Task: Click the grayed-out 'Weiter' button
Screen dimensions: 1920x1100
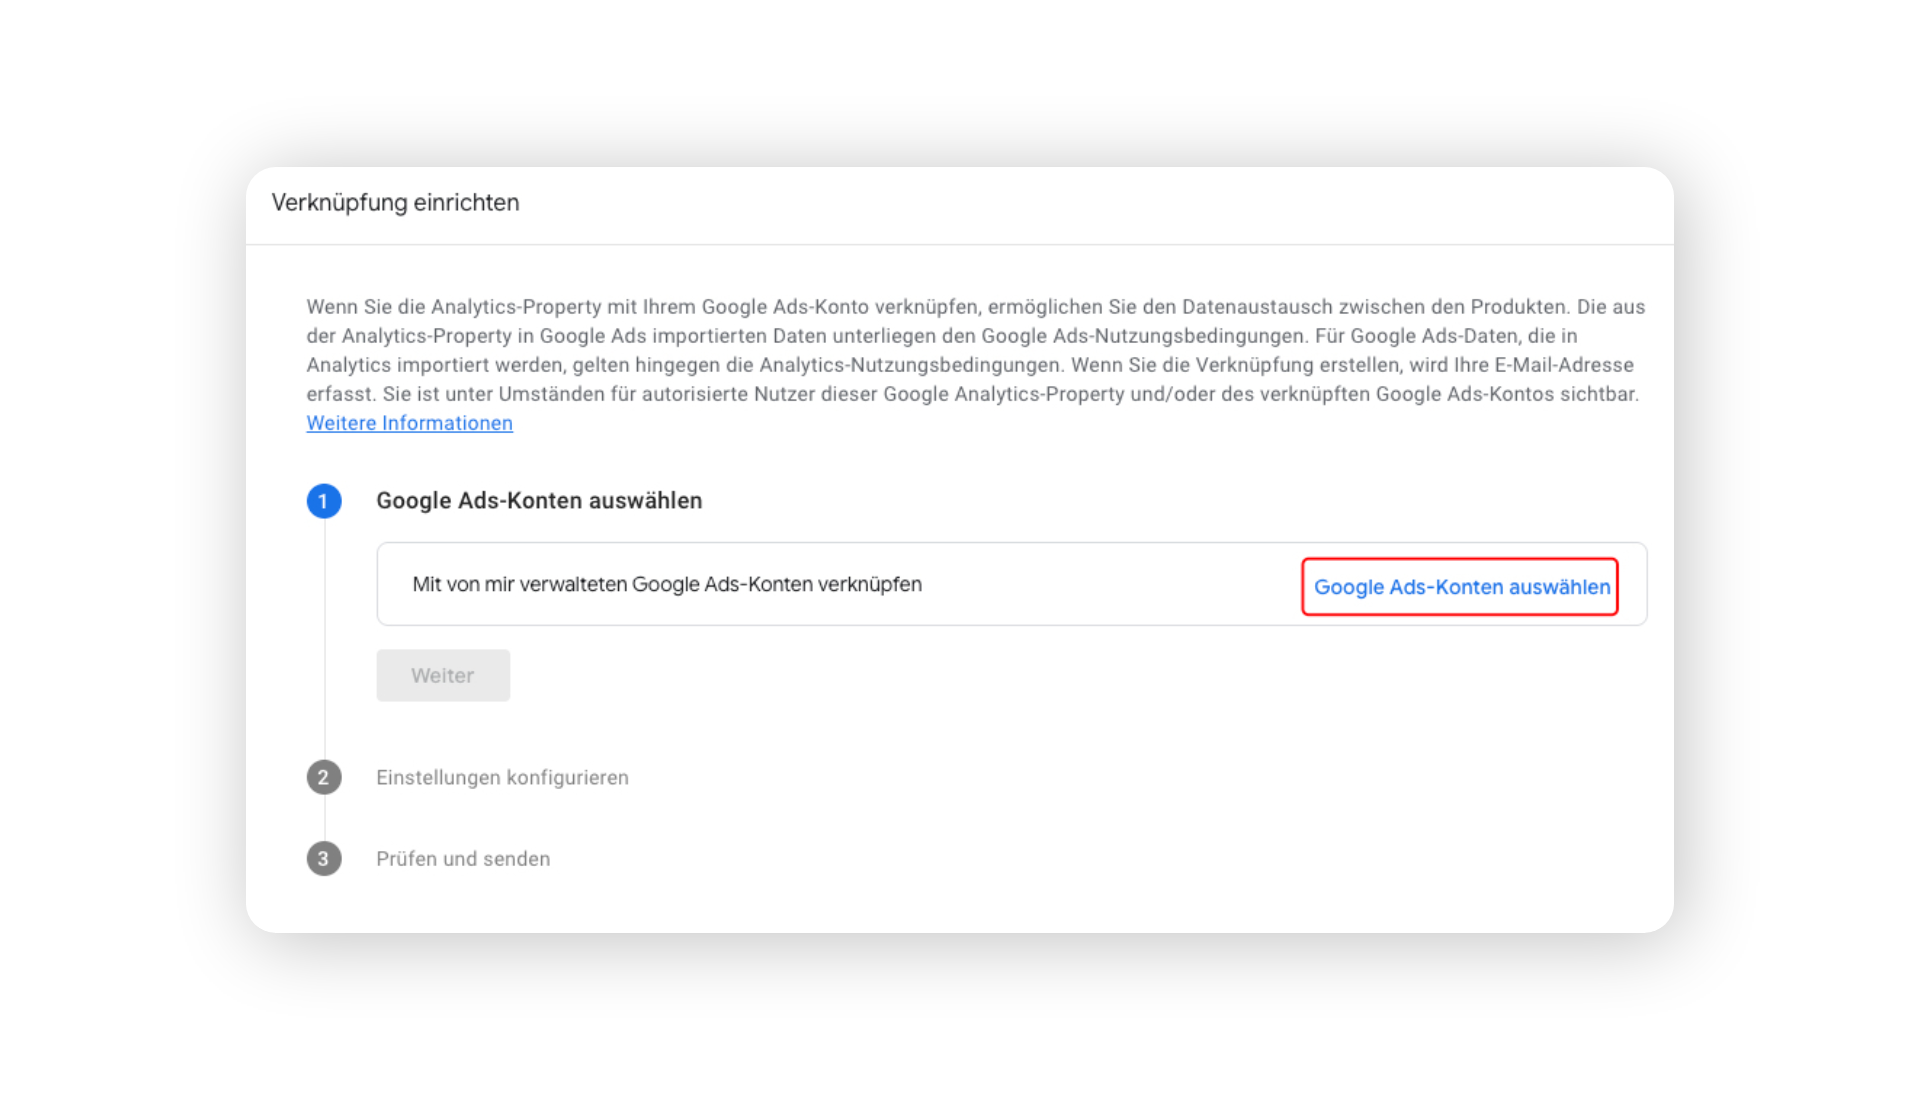Action: (443, 675)
